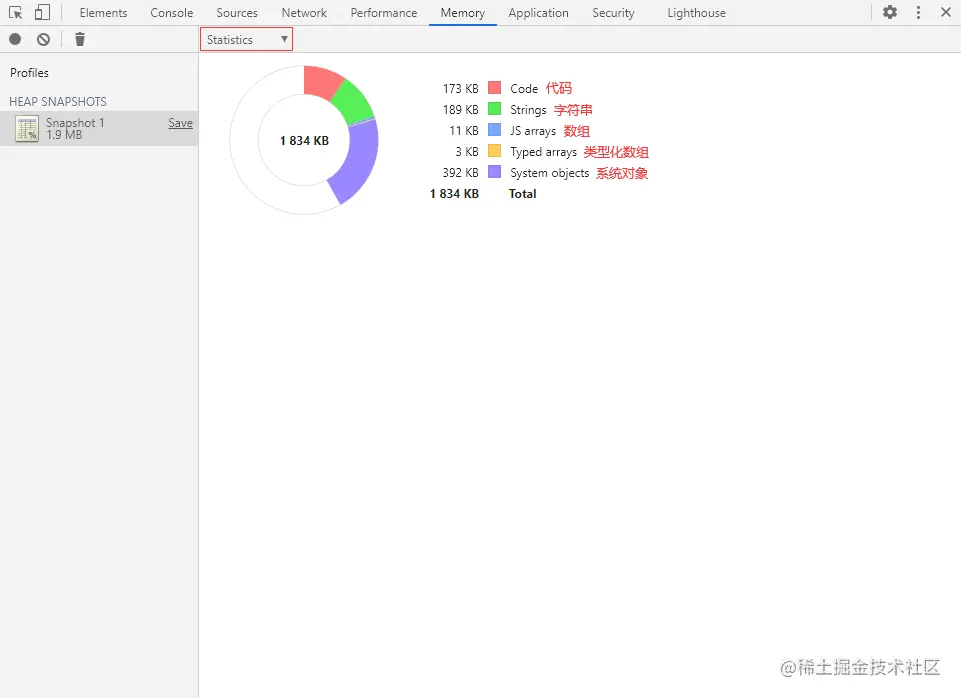Click the clear all profiles icon
Screen dimensions: 961x698
44,39
